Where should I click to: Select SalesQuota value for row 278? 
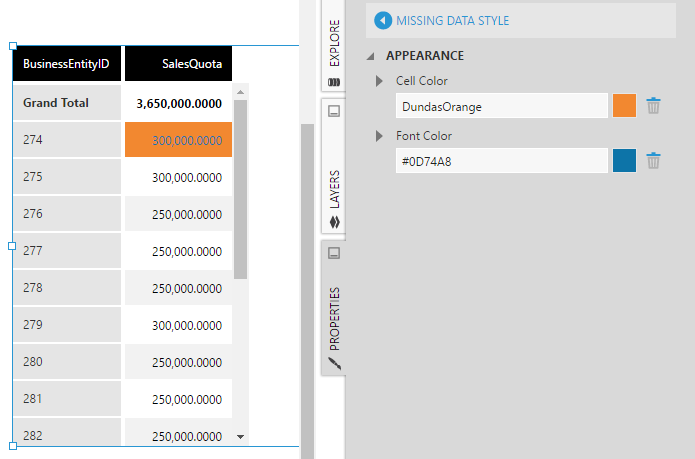(178, 288)
